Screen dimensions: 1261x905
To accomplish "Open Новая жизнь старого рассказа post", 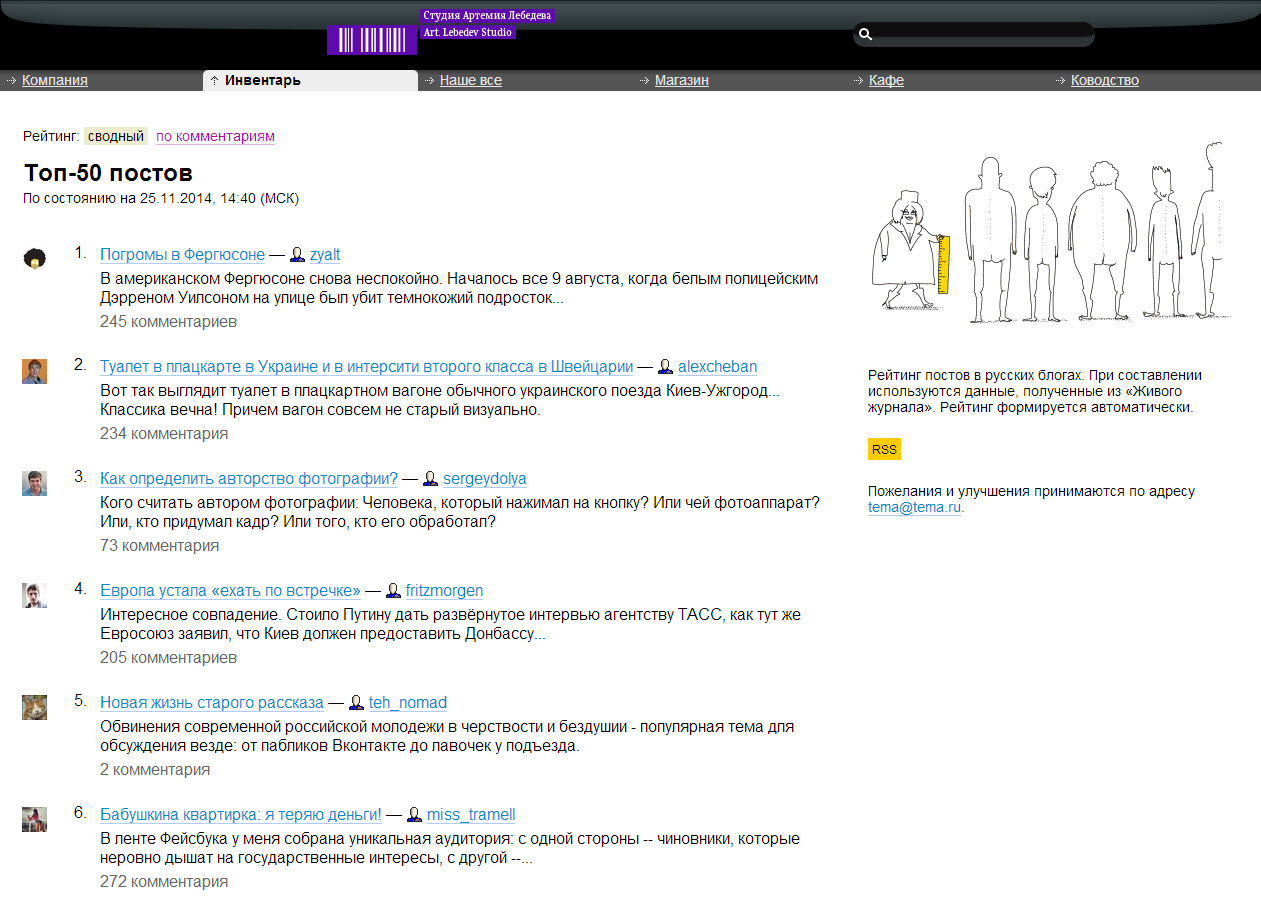I will [x=212, y=703].
